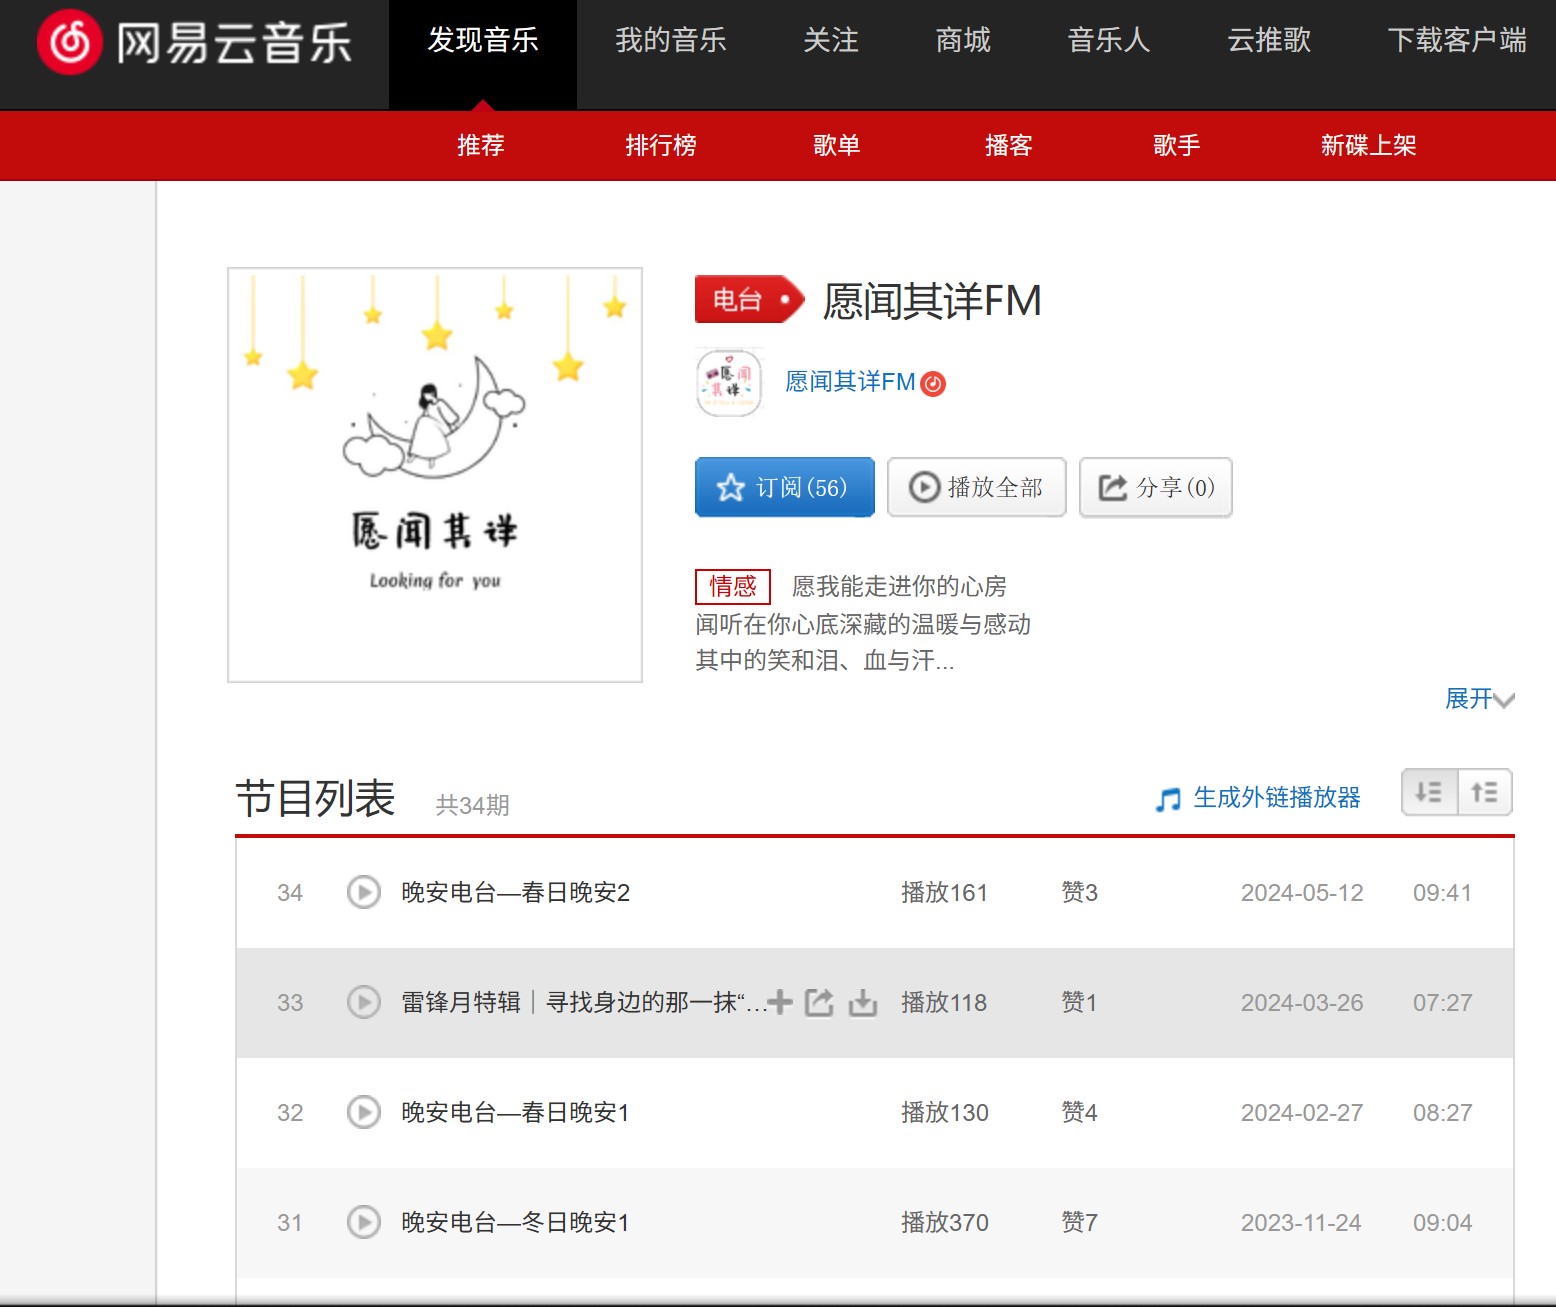Open the 音乐人 tab
Viewport: 1556px width, 1307px height.
click(x=1109, y=40)
